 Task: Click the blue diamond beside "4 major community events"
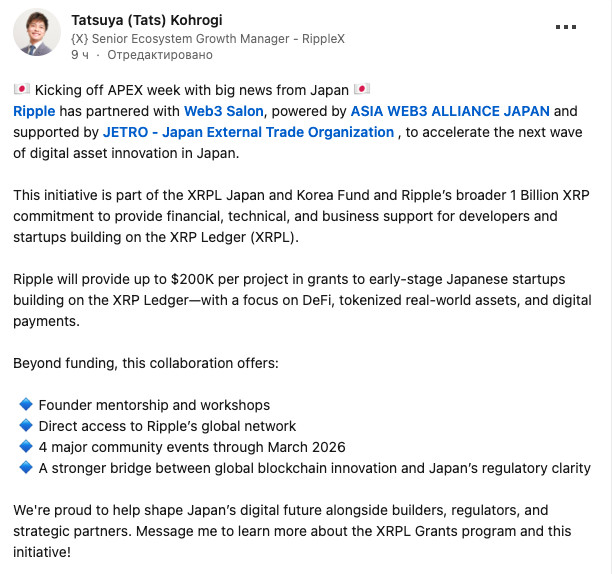pos(26,447)
